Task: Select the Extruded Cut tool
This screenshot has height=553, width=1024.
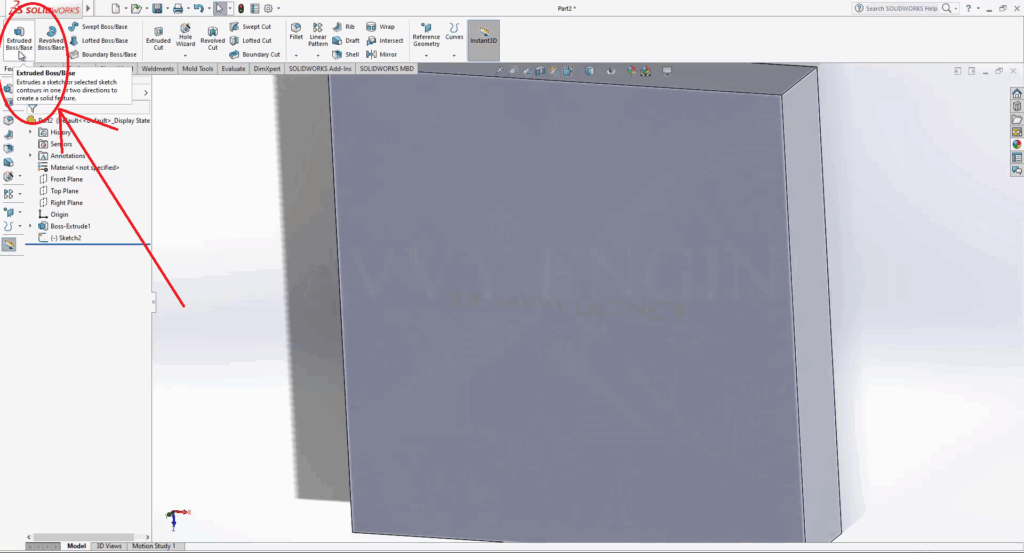Action: click(x=158, y=37)
